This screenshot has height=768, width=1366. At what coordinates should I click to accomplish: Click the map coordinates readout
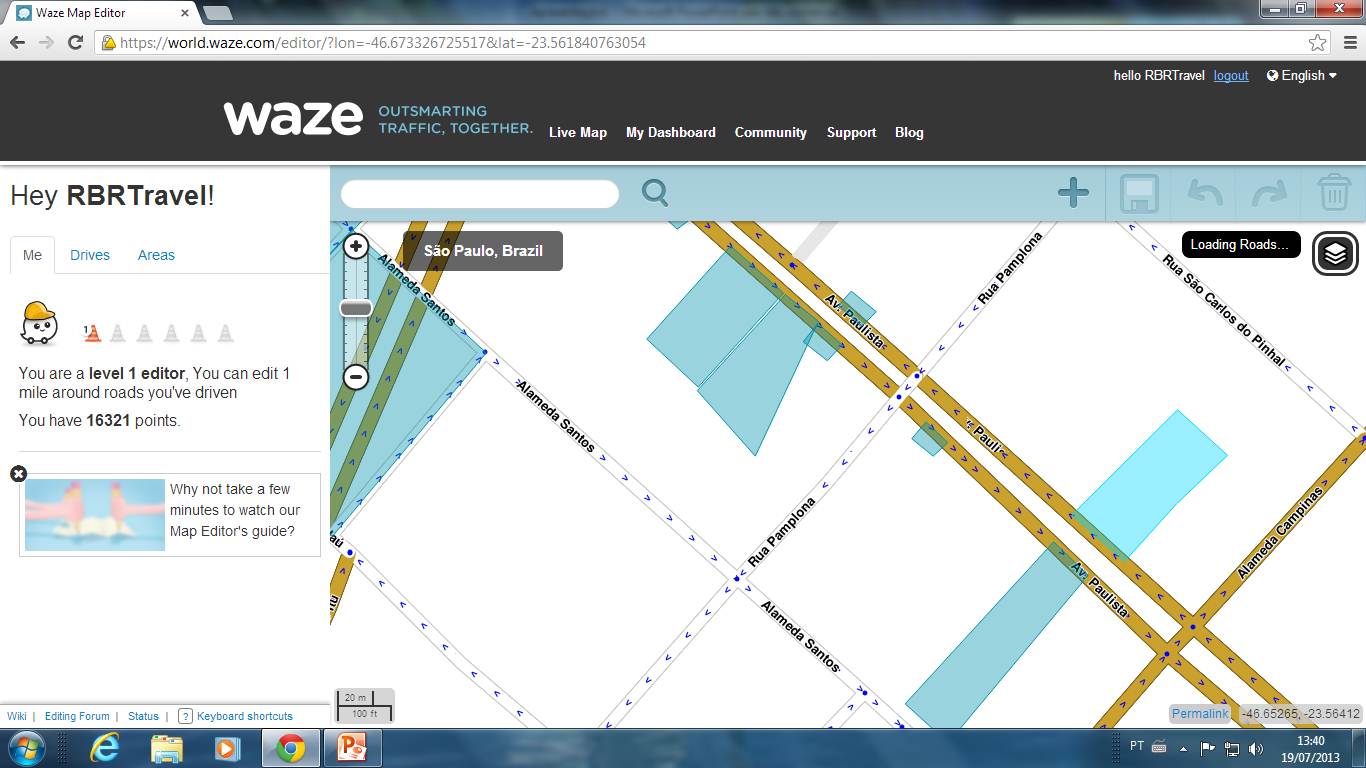point(1300,714)
